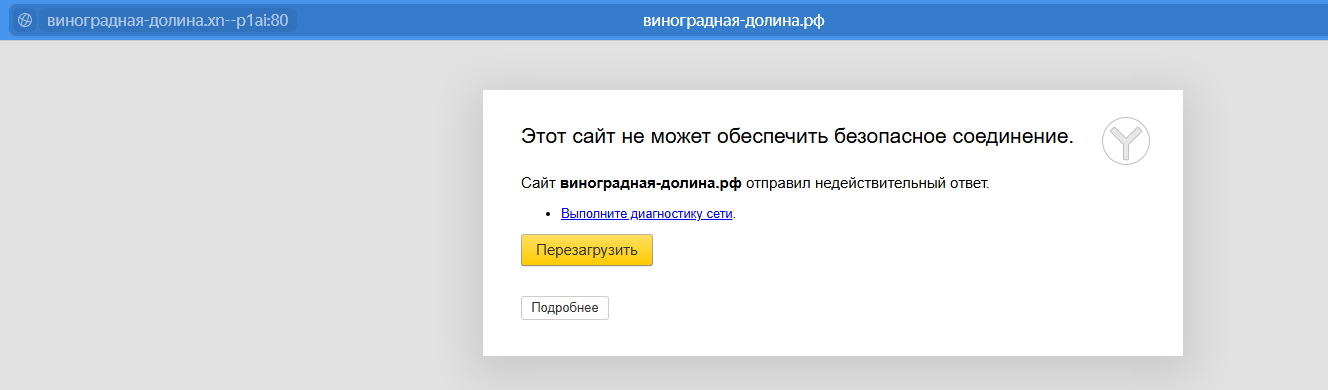Click the bold виноградная-долина.рф site name
1328x390 pixels.
(x=651, y=184)
